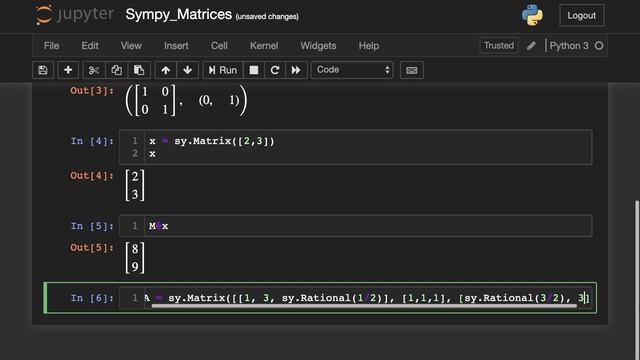
Task: Go to Jupyter home via the logo
Action: (74, 15)
